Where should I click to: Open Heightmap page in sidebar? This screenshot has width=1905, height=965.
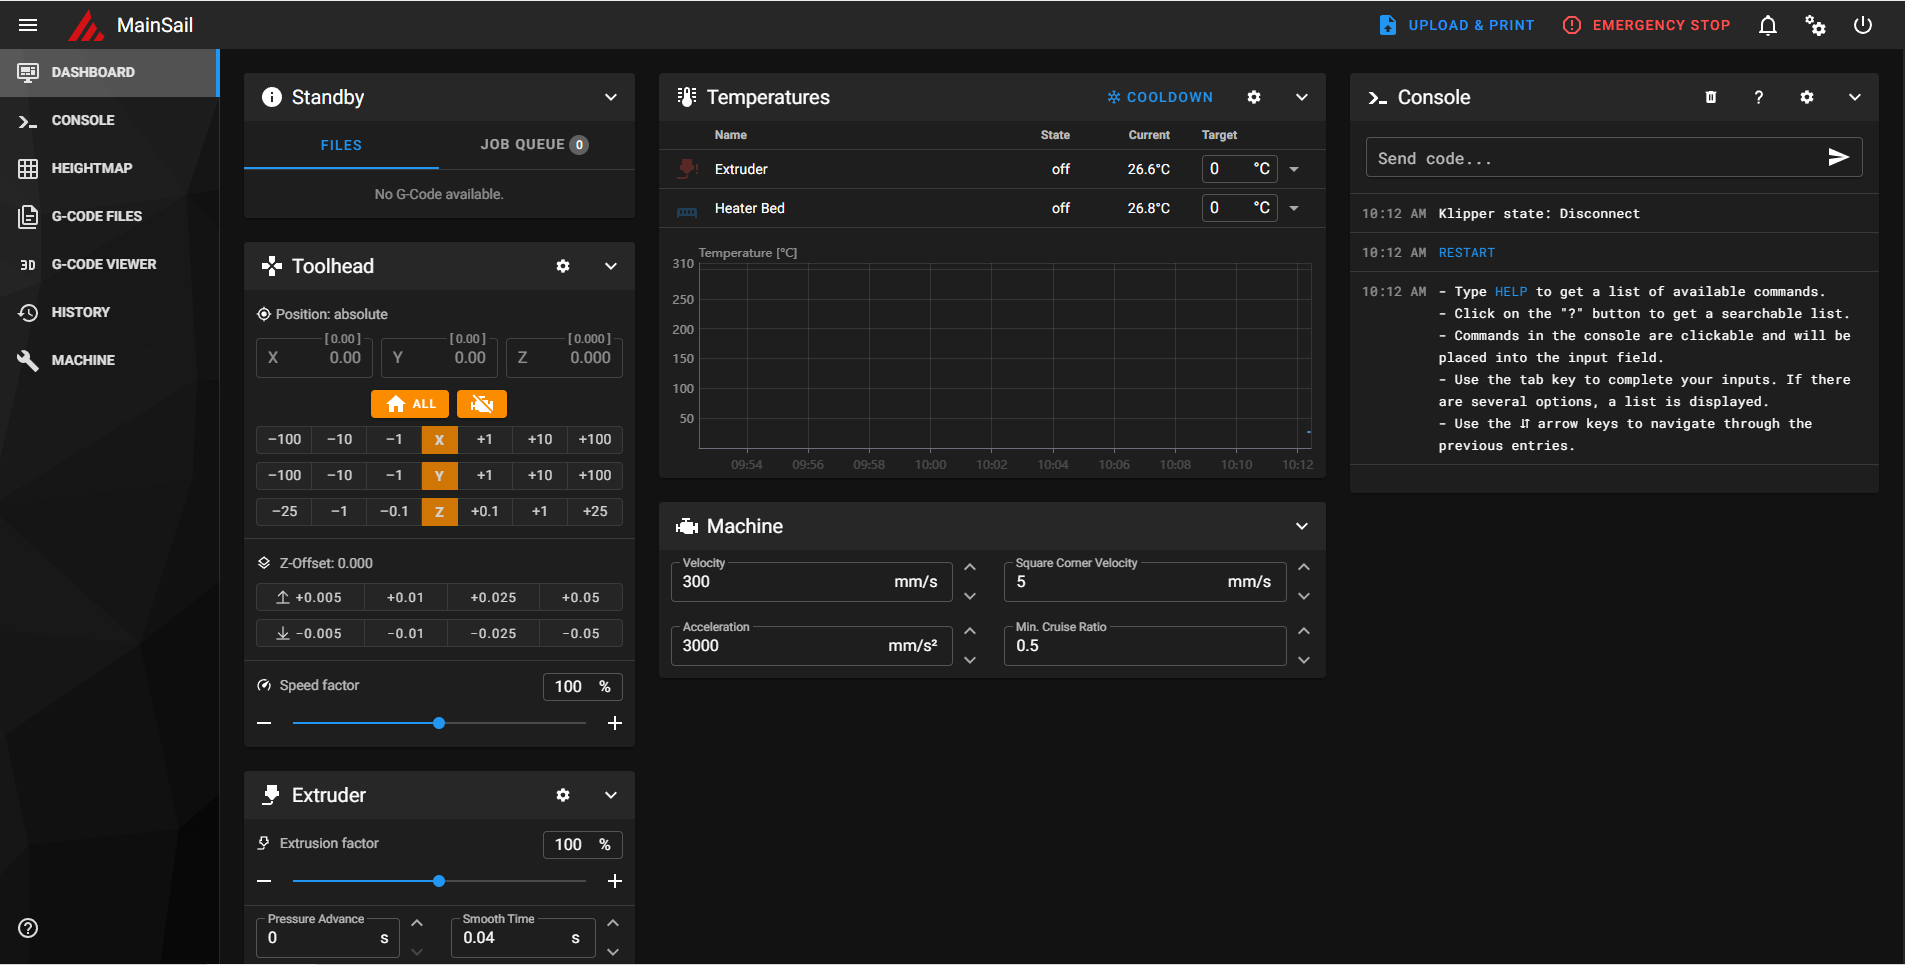click(x=109, y=168)
